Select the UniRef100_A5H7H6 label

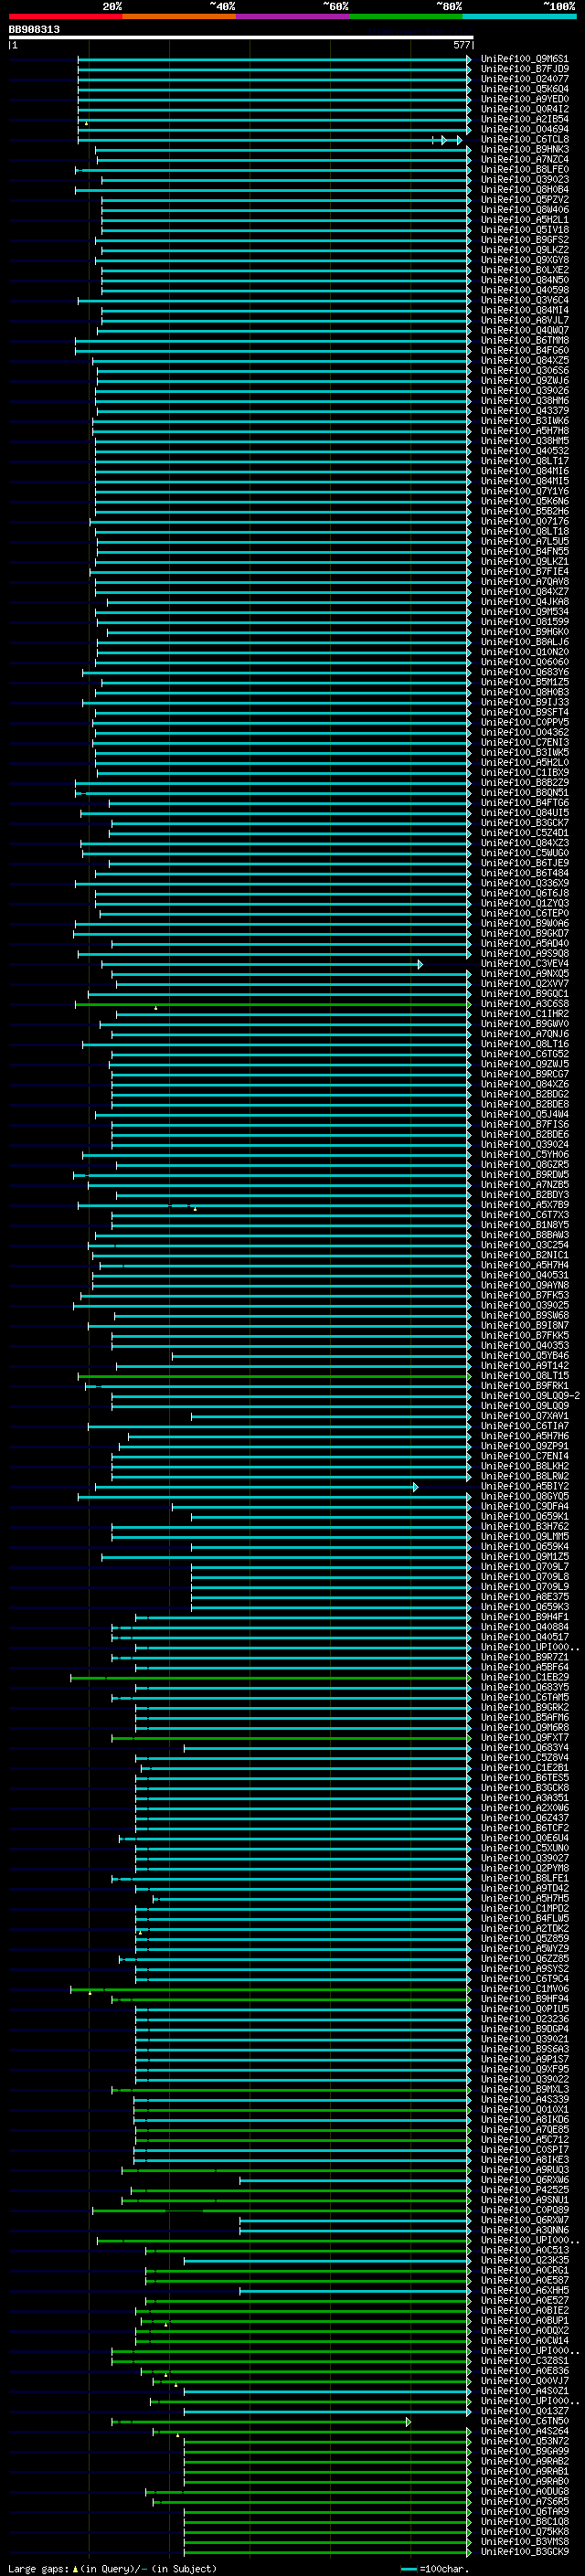524,1436
